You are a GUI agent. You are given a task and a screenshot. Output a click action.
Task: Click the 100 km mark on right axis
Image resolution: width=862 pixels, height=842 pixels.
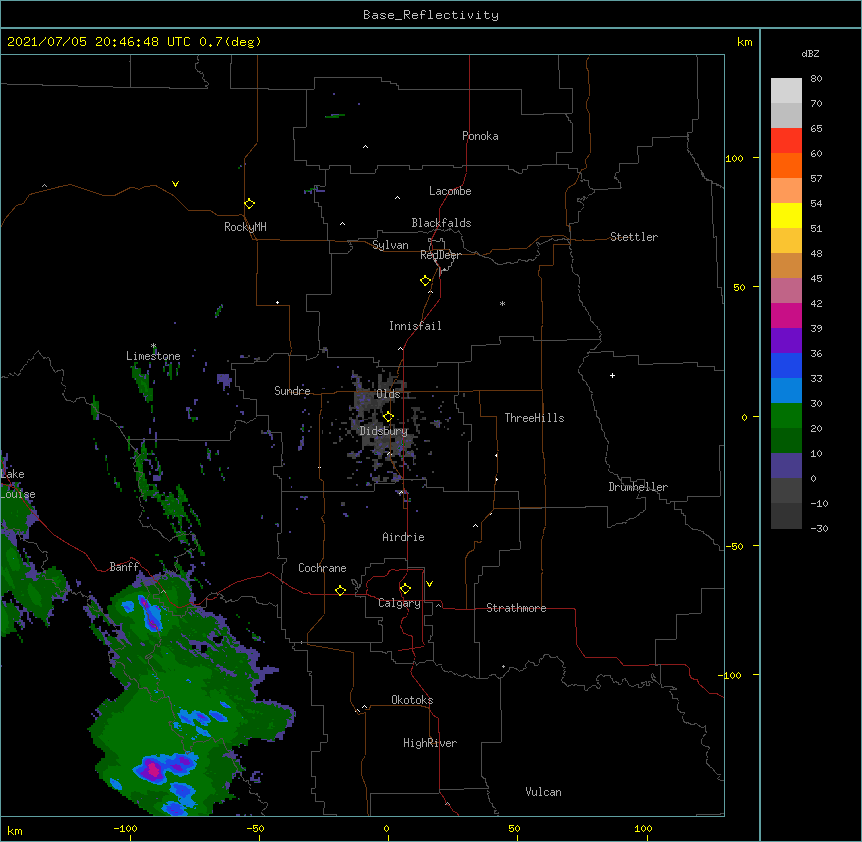point(734,158)
